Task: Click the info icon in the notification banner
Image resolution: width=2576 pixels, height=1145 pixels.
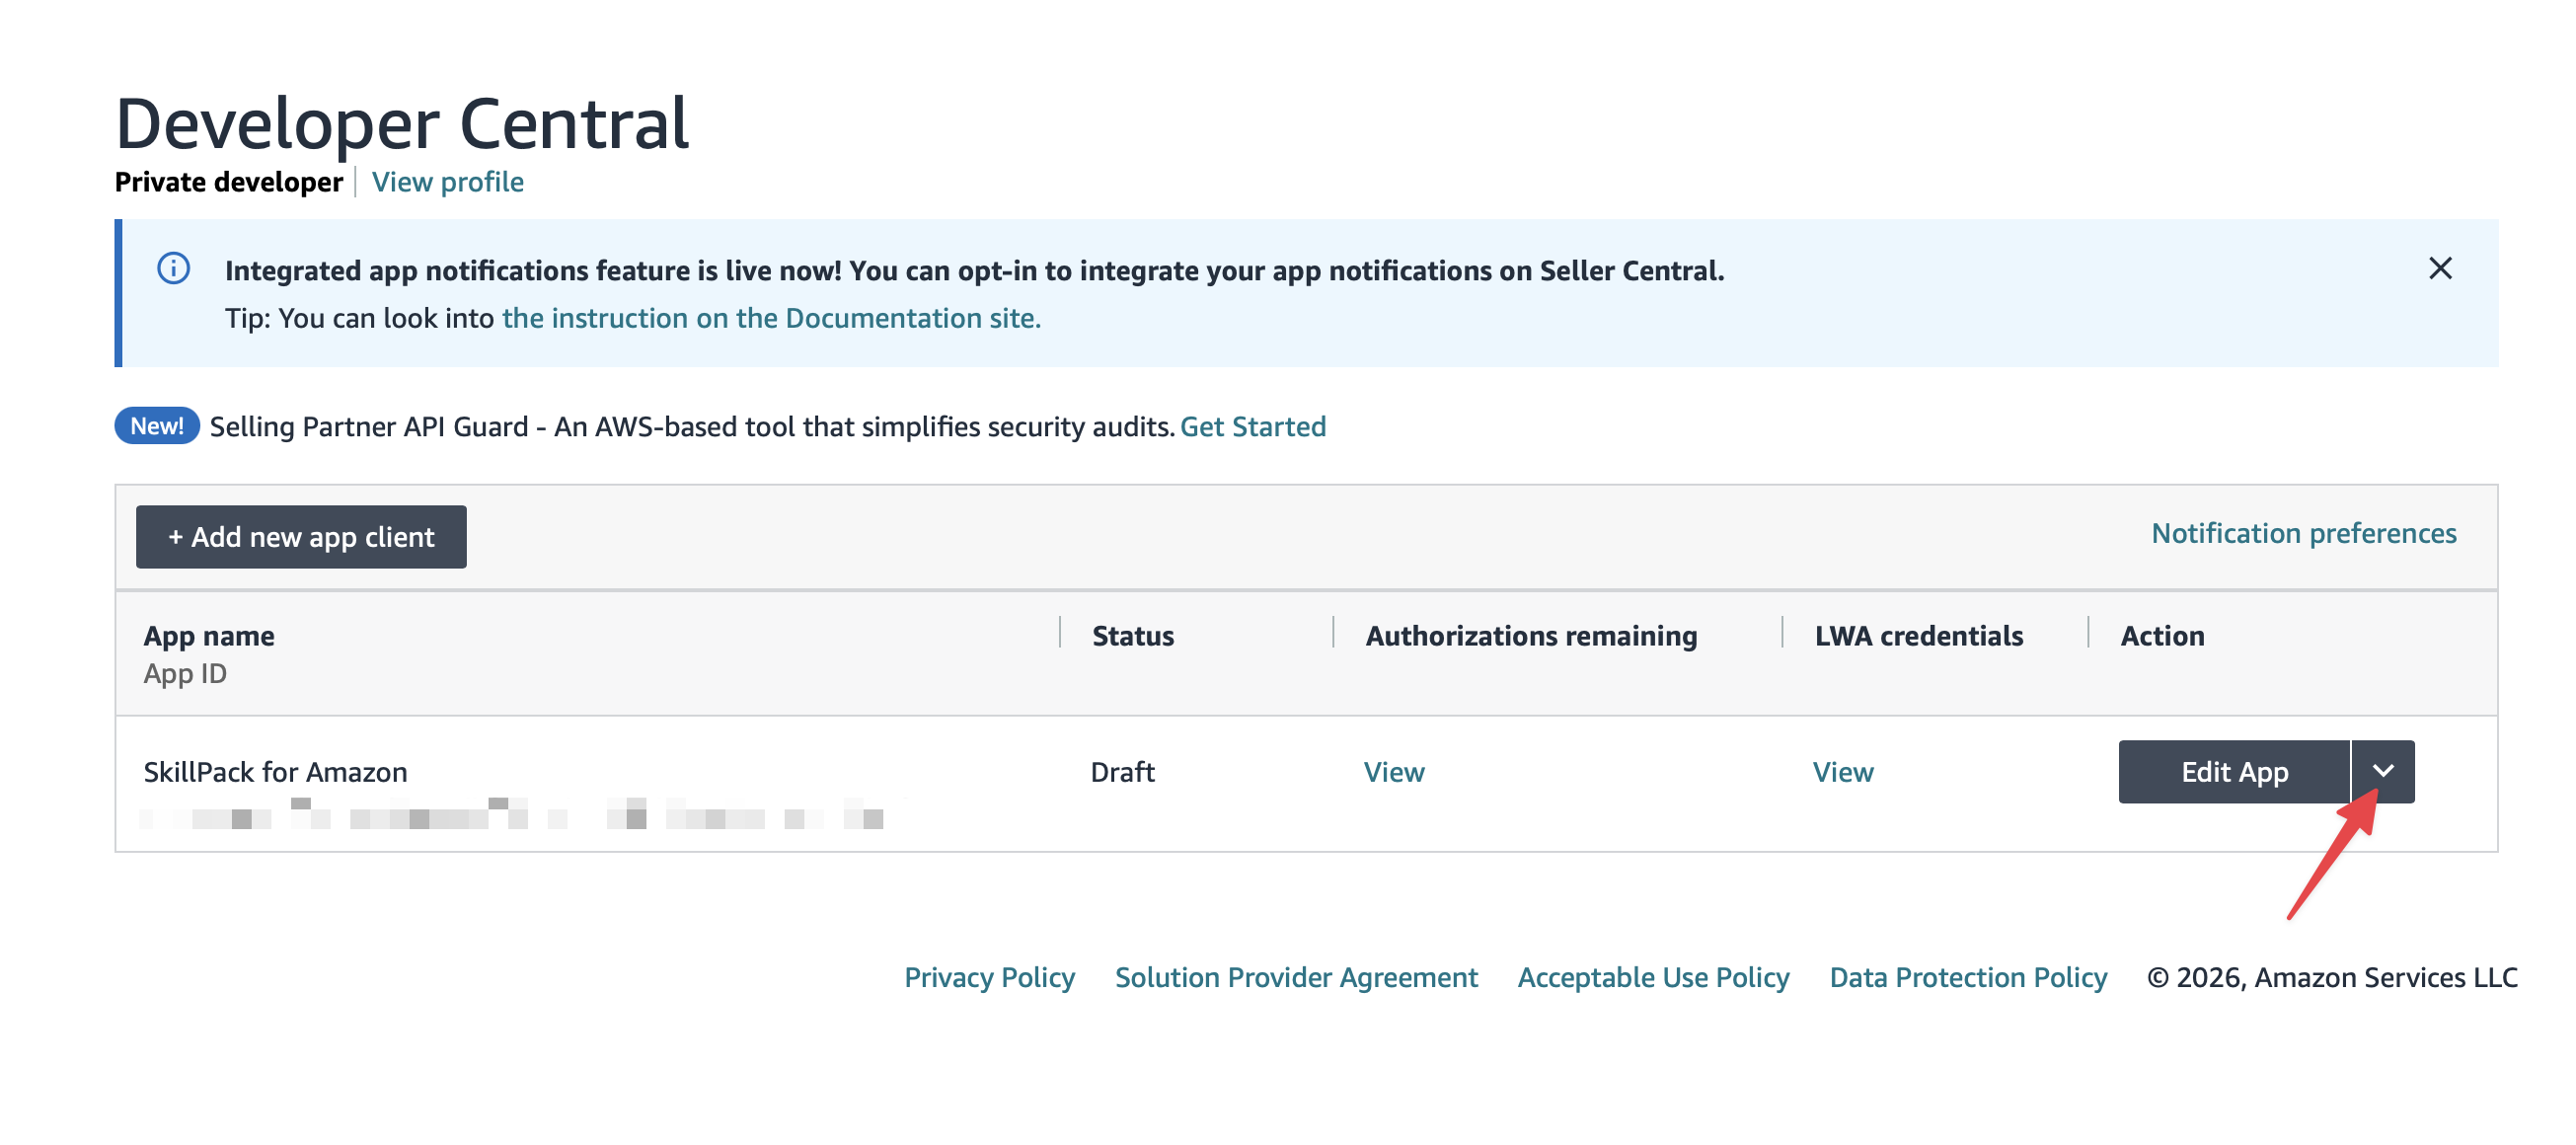Action: (x=173, y=268)
